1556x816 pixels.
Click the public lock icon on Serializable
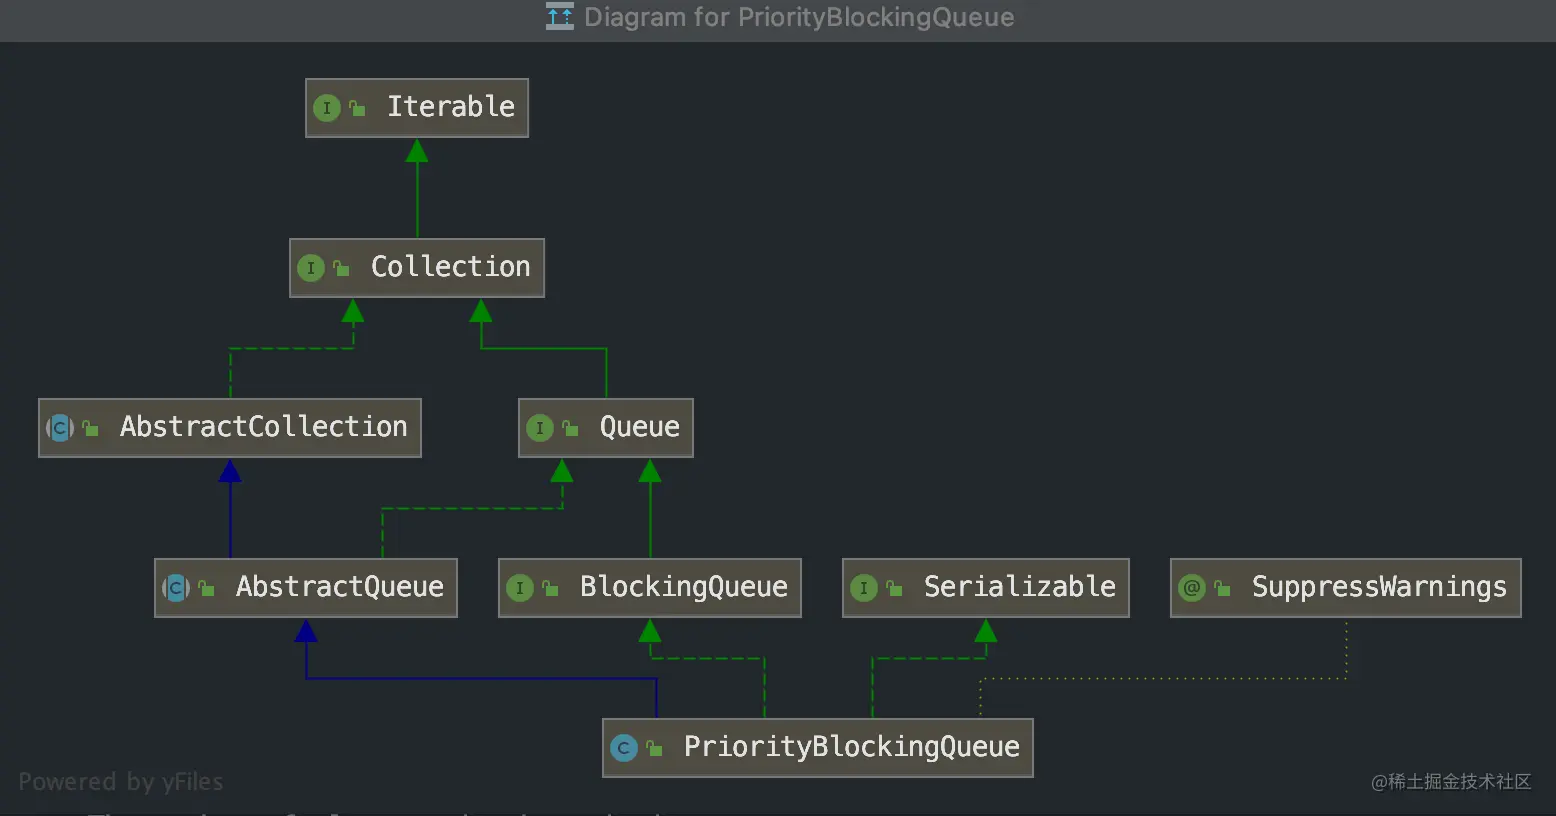pos(894,588)
